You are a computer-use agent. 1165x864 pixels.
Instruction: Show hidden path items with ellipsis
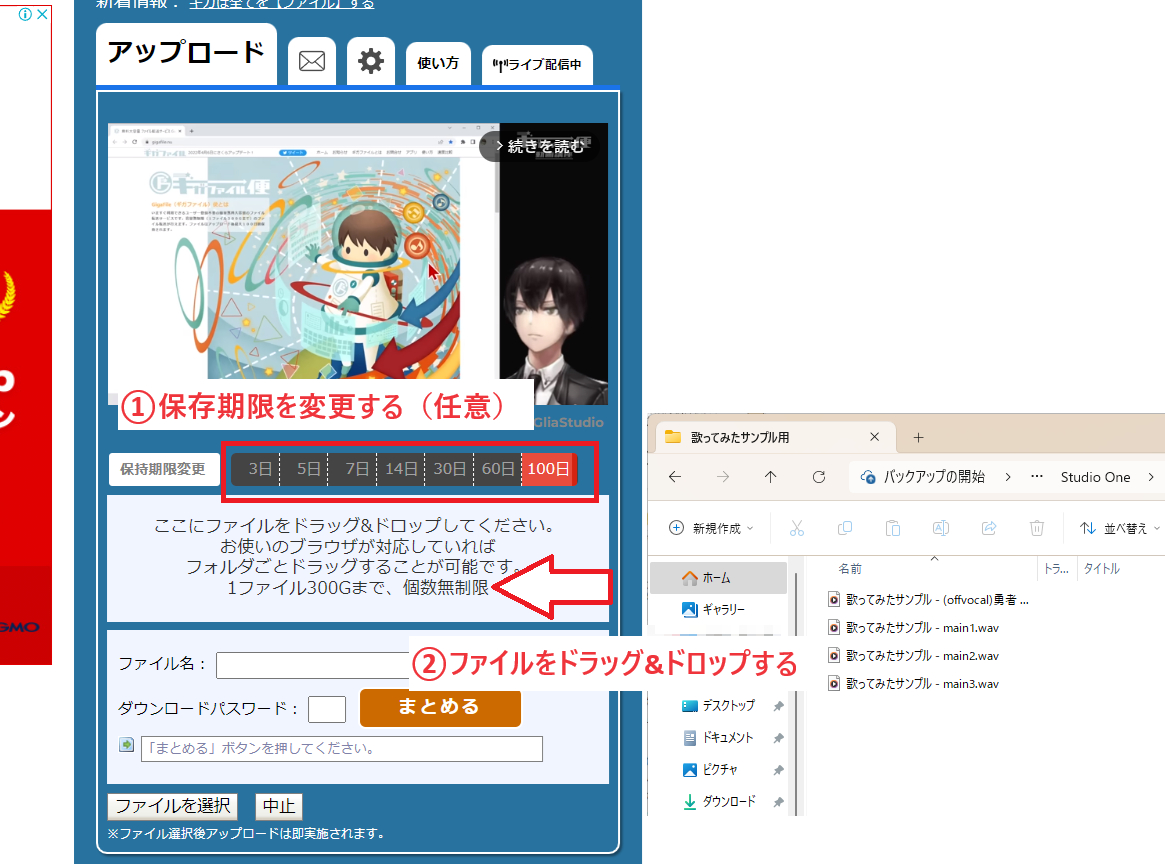point(1037,477)
